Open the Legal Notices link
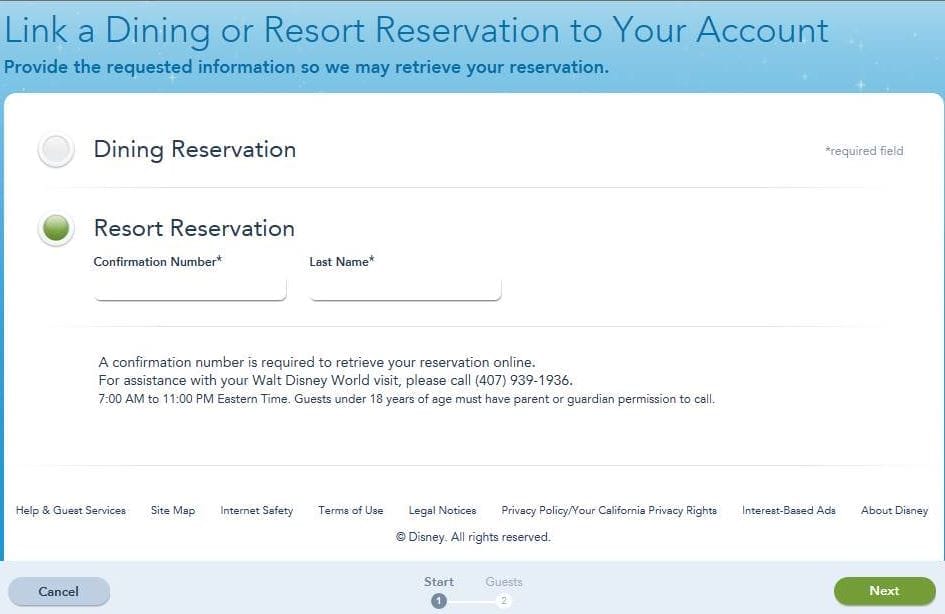This screenshot has height=614, width=945. [x=442, y=510]
